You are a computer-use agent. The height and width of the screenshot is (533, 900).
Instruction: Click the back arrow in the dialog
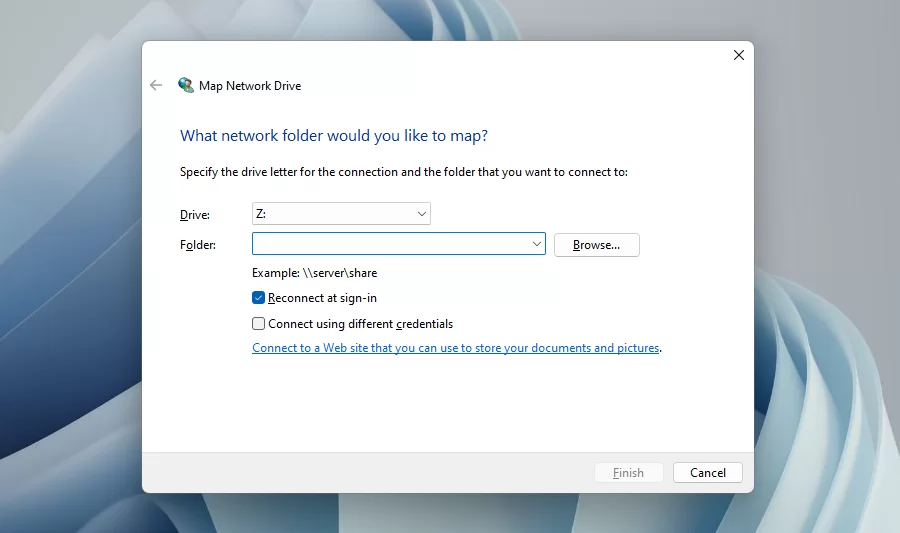[x=156, y=85]
